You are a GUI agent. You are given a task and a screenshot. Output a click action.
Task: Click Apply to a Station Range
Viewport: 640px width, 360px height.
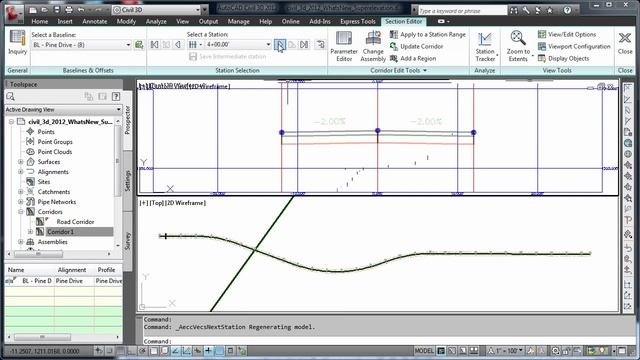point(427,35)
